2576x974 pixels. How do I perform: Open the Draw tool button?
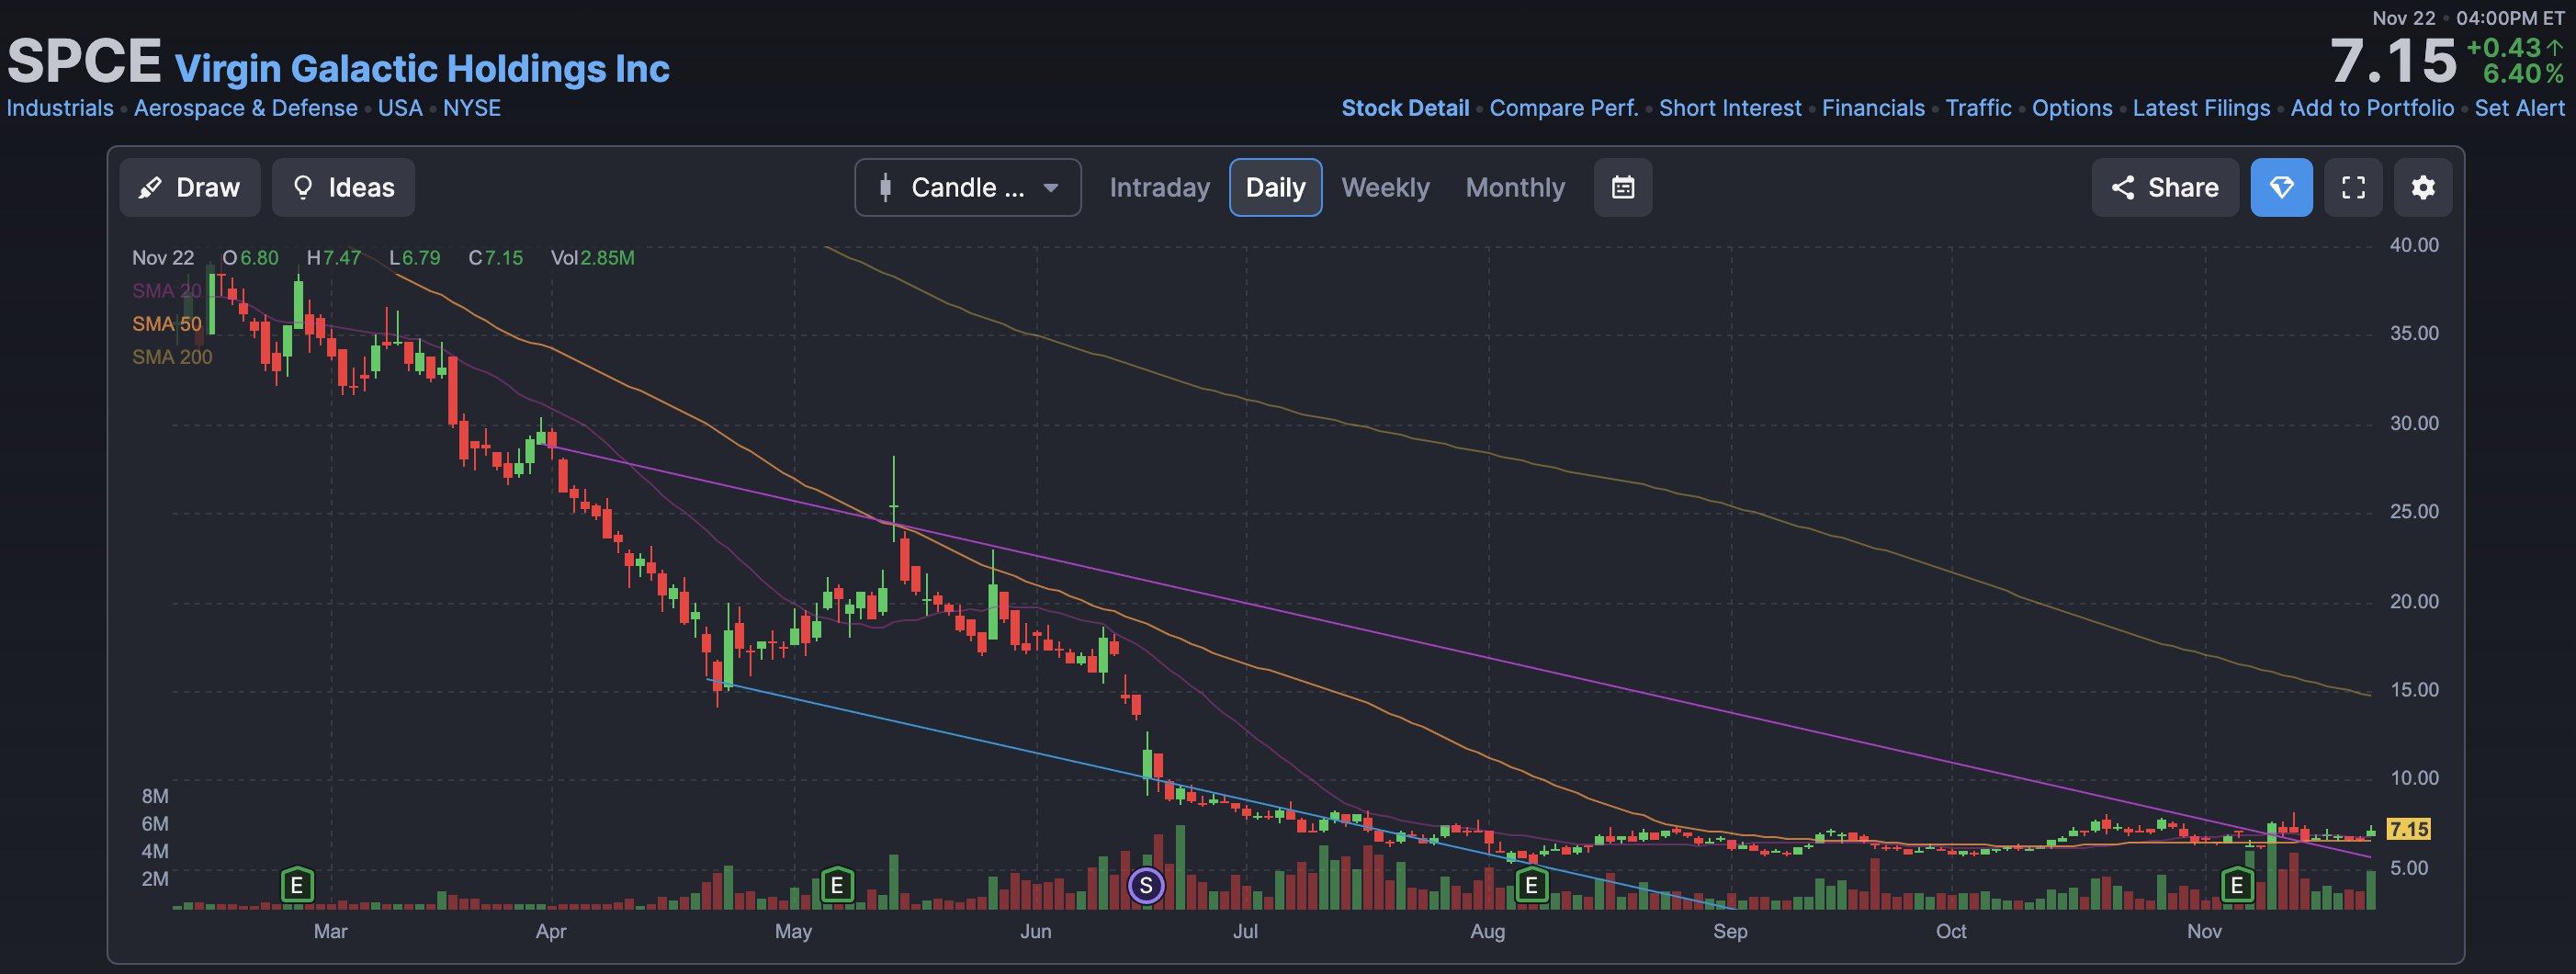[190, 187]
